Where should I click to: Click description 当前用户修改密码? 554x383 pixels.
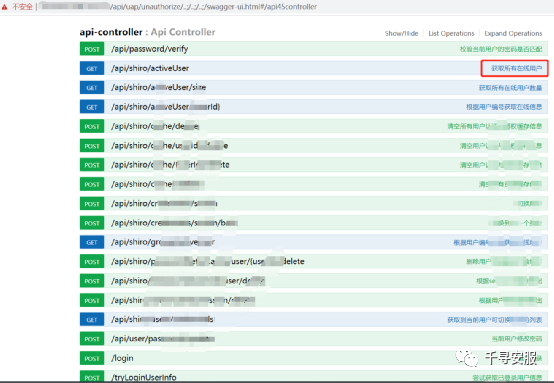click(517, 339)
